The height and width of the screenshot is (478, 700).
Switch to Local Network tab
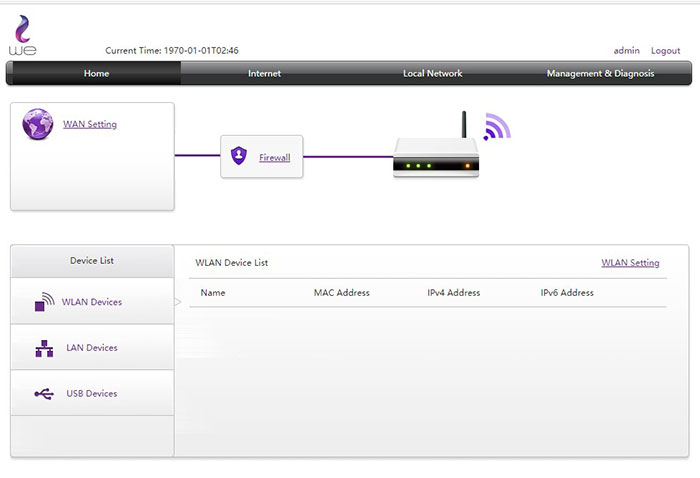432,73
